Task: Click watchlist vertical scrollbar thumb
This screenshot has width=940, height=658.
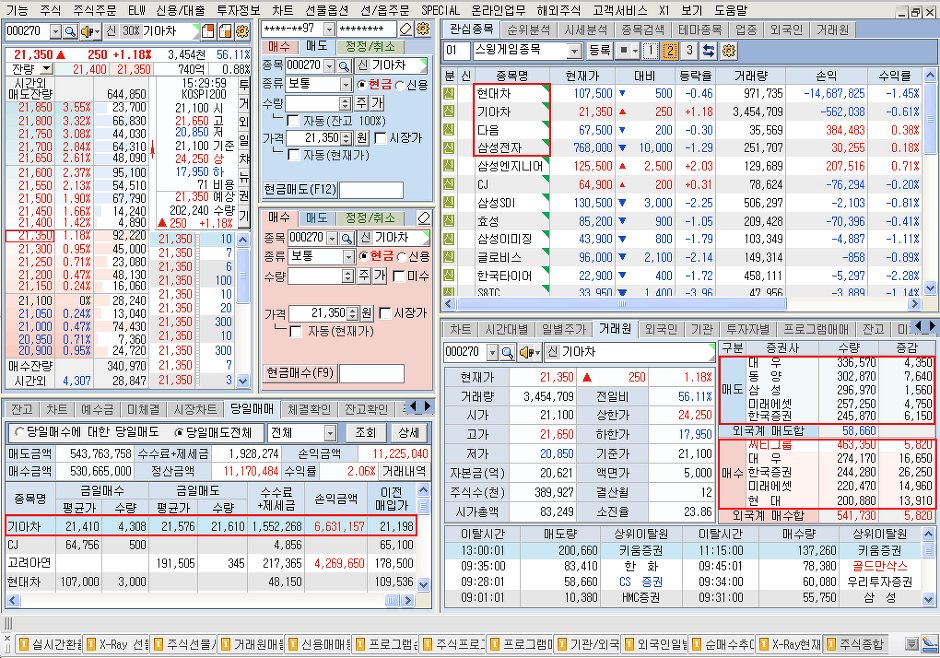Action: pos(930,121)
